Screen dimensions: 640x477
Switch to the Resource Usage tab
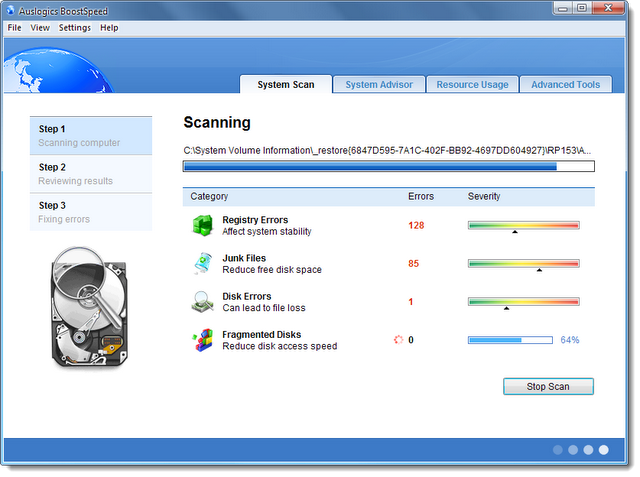(472, 84)
